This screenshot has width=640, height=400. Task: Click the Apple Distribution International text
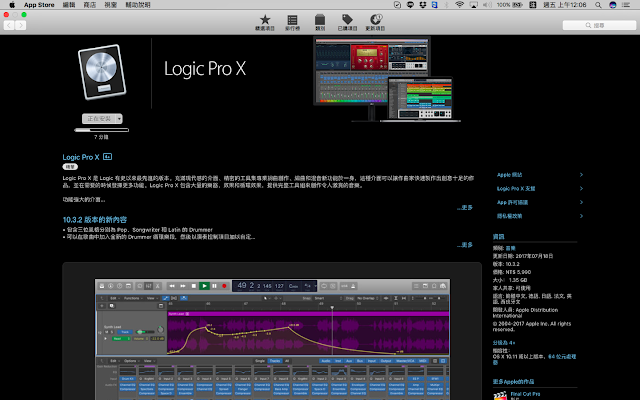pos(525,313)
